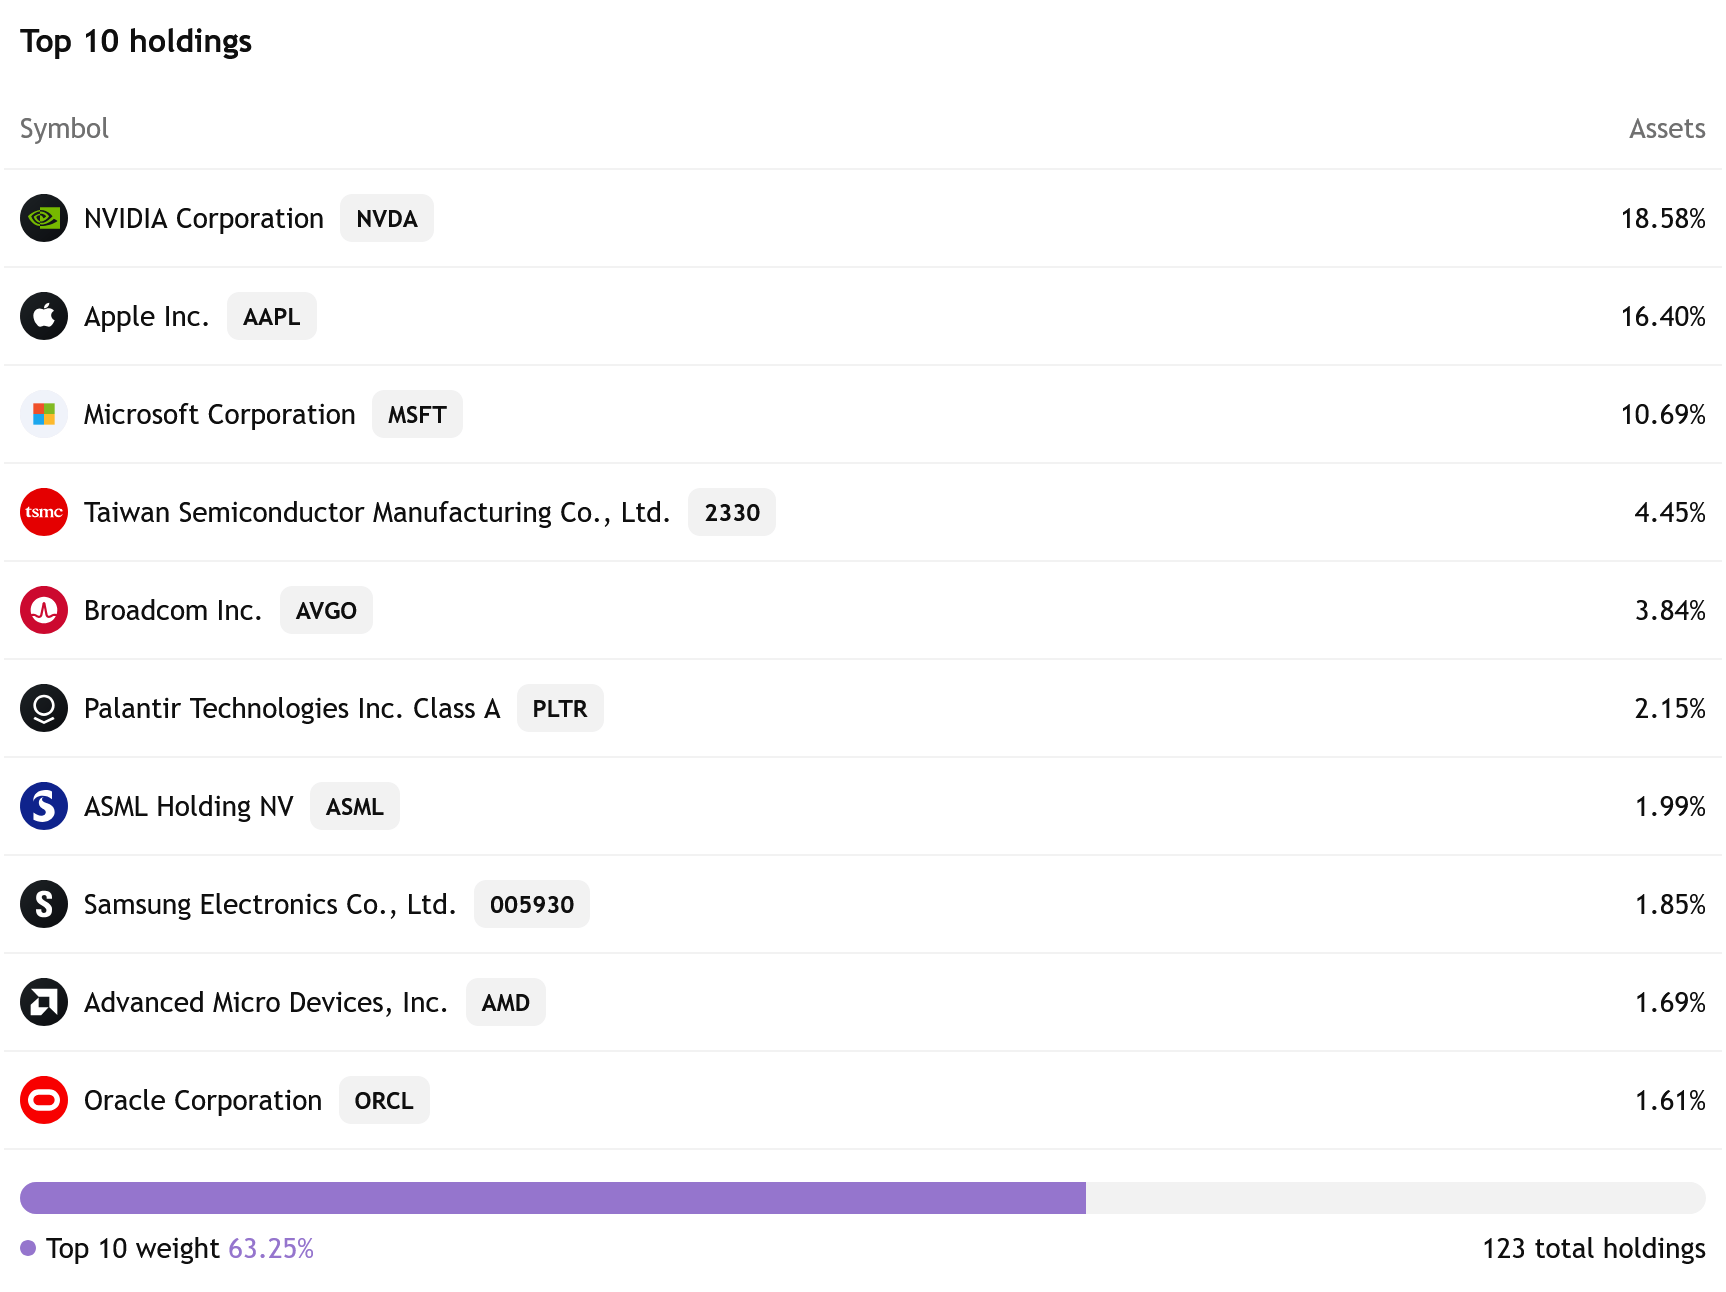Click the Palantir logo icon
Image resolution: width=1726 pixels, height=1292 pixels.
click(44, 708)
